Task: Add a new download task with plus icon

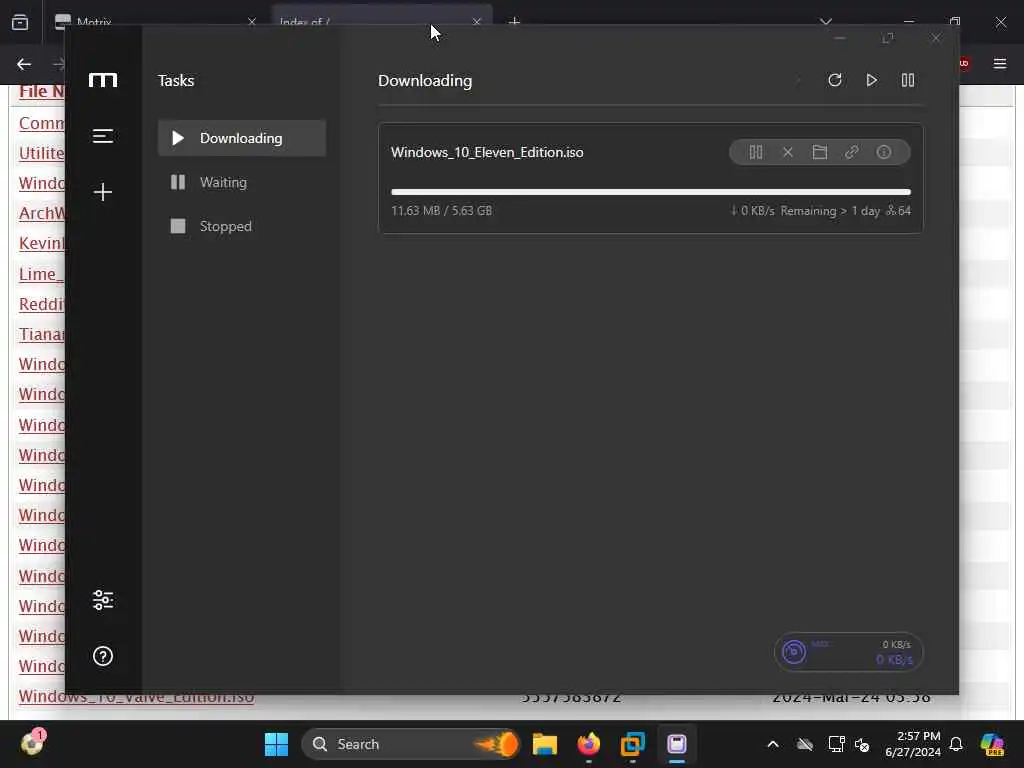Action: [x=103, y=192]
